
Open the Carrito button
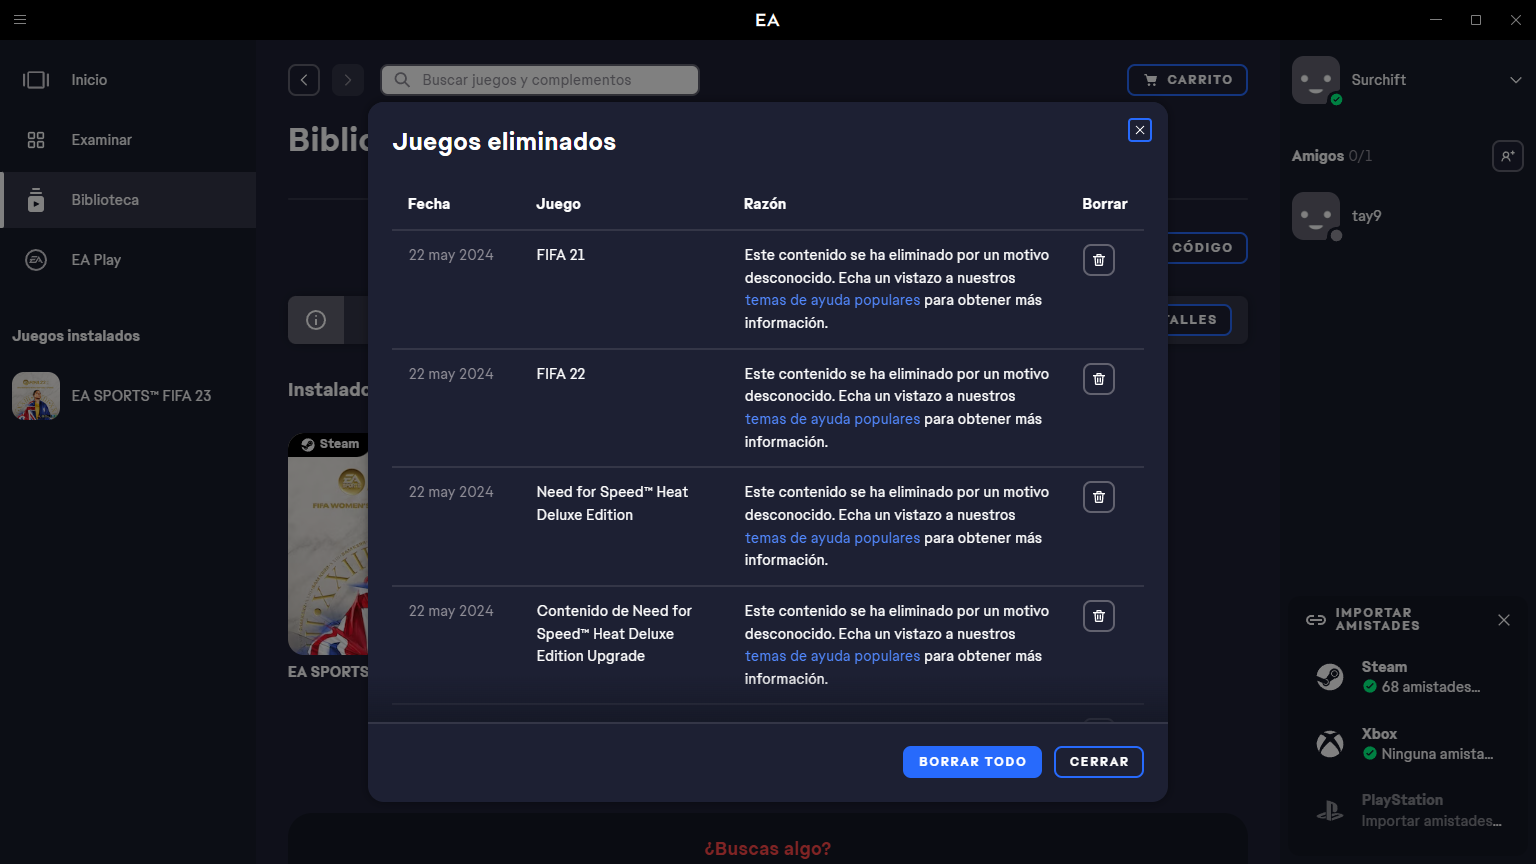pyautogui.click(x=1187, y=80)
